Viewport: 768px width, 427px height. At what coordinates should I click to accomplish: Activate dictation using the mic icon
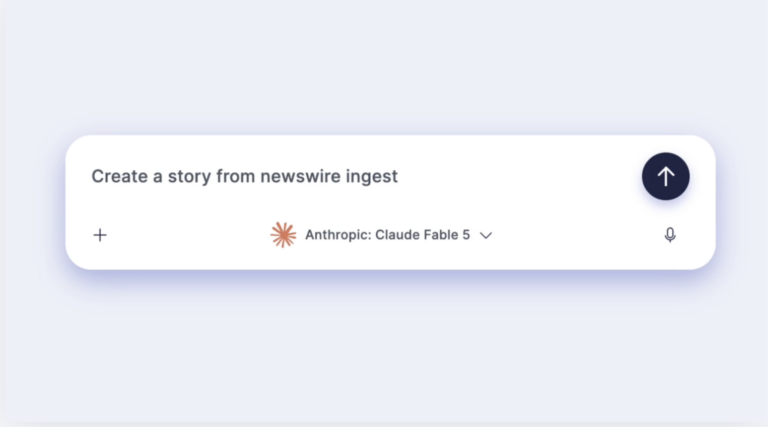click(x=670, y=235)
